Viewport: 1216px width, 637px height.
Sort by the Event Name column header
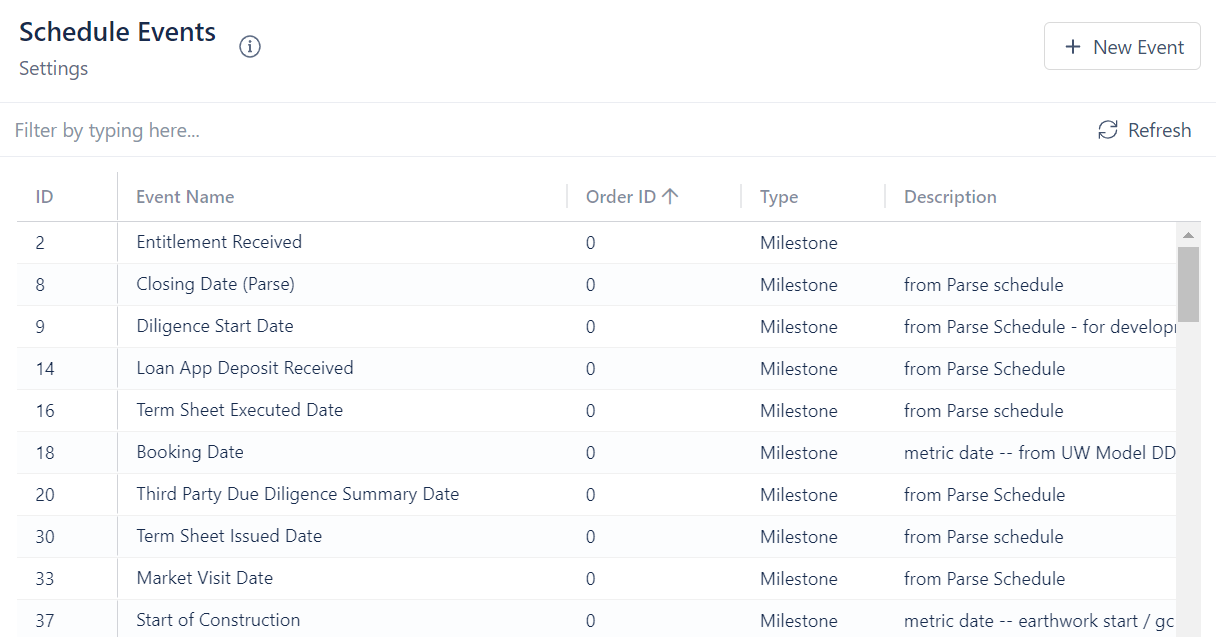click(185, 197)
